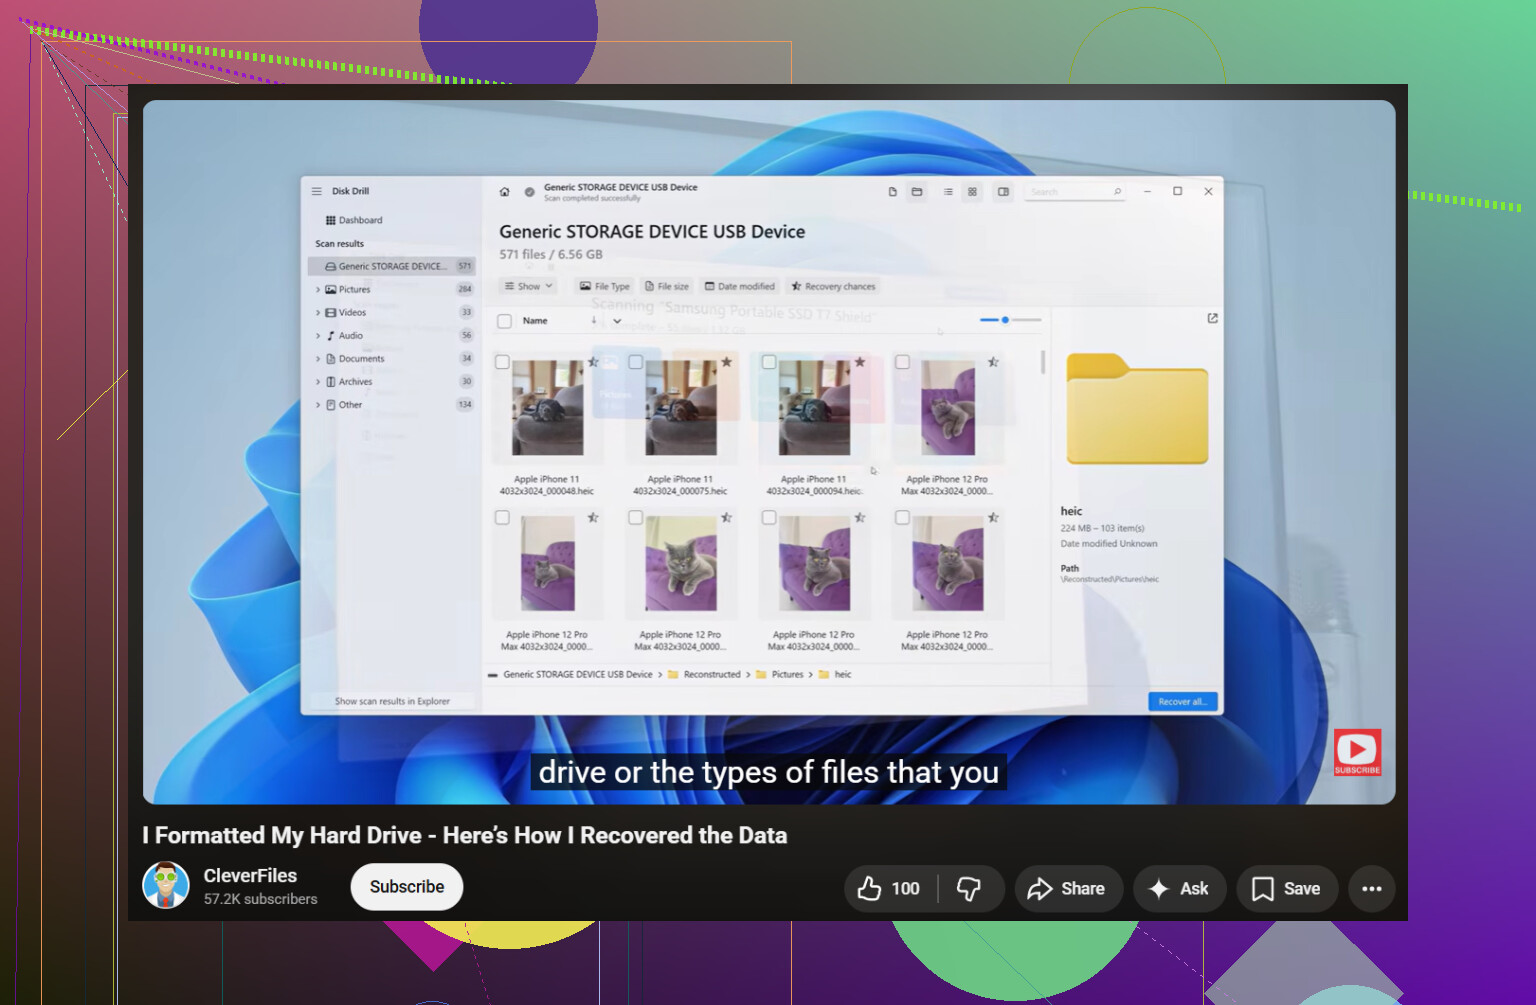Tick checkbox for 4032x3024_000048.heic photo
The image size is (1536, 1005).
tap(502, 362)
